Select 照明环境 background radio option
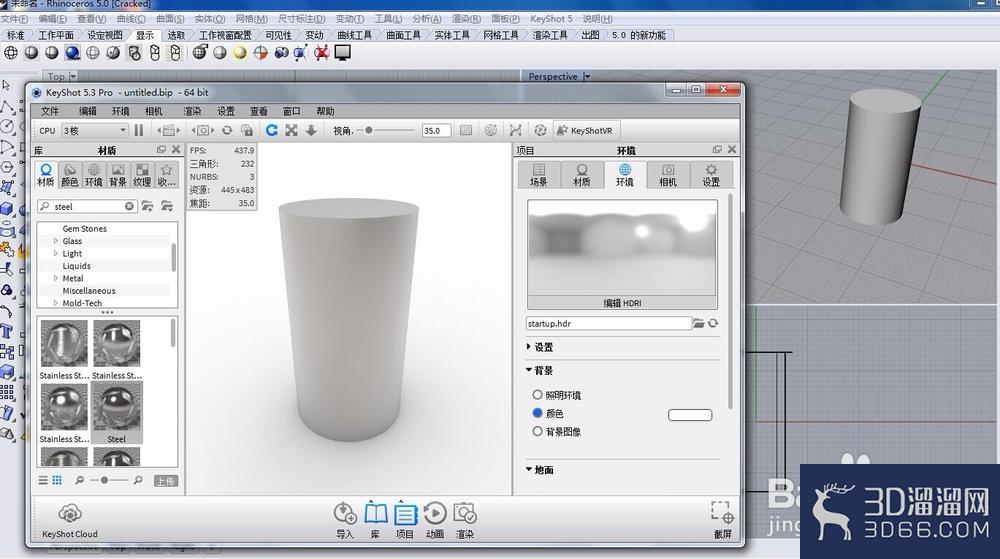Screen dimensions: 1000x559 (538, 395)
